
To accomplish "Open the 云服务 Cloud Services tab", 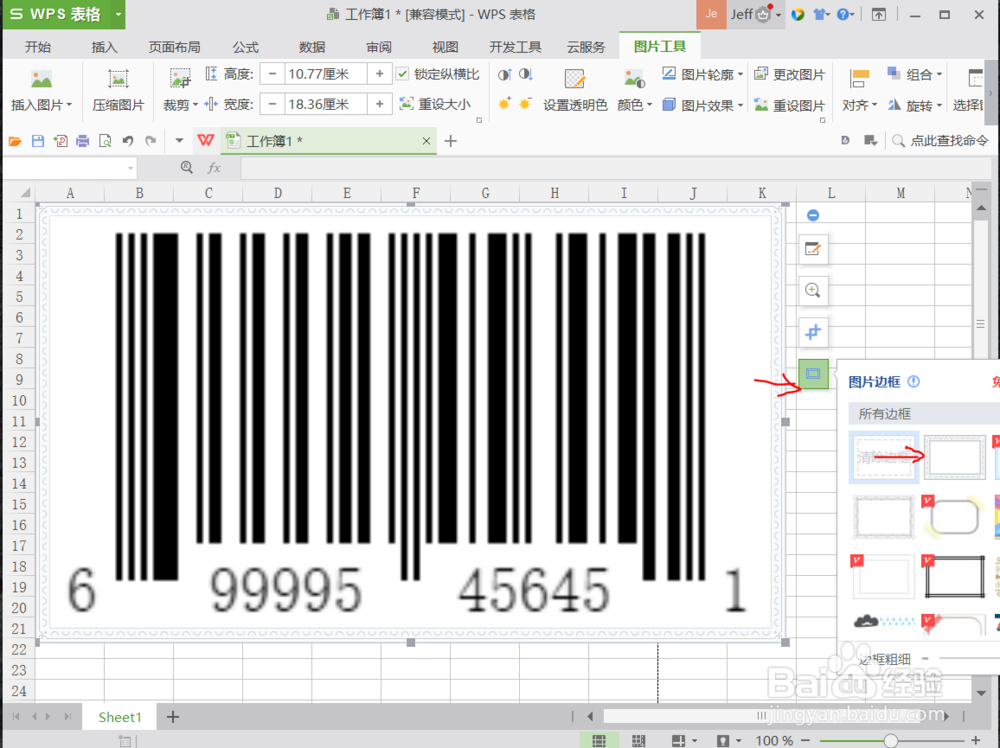I will pos(585,47).
